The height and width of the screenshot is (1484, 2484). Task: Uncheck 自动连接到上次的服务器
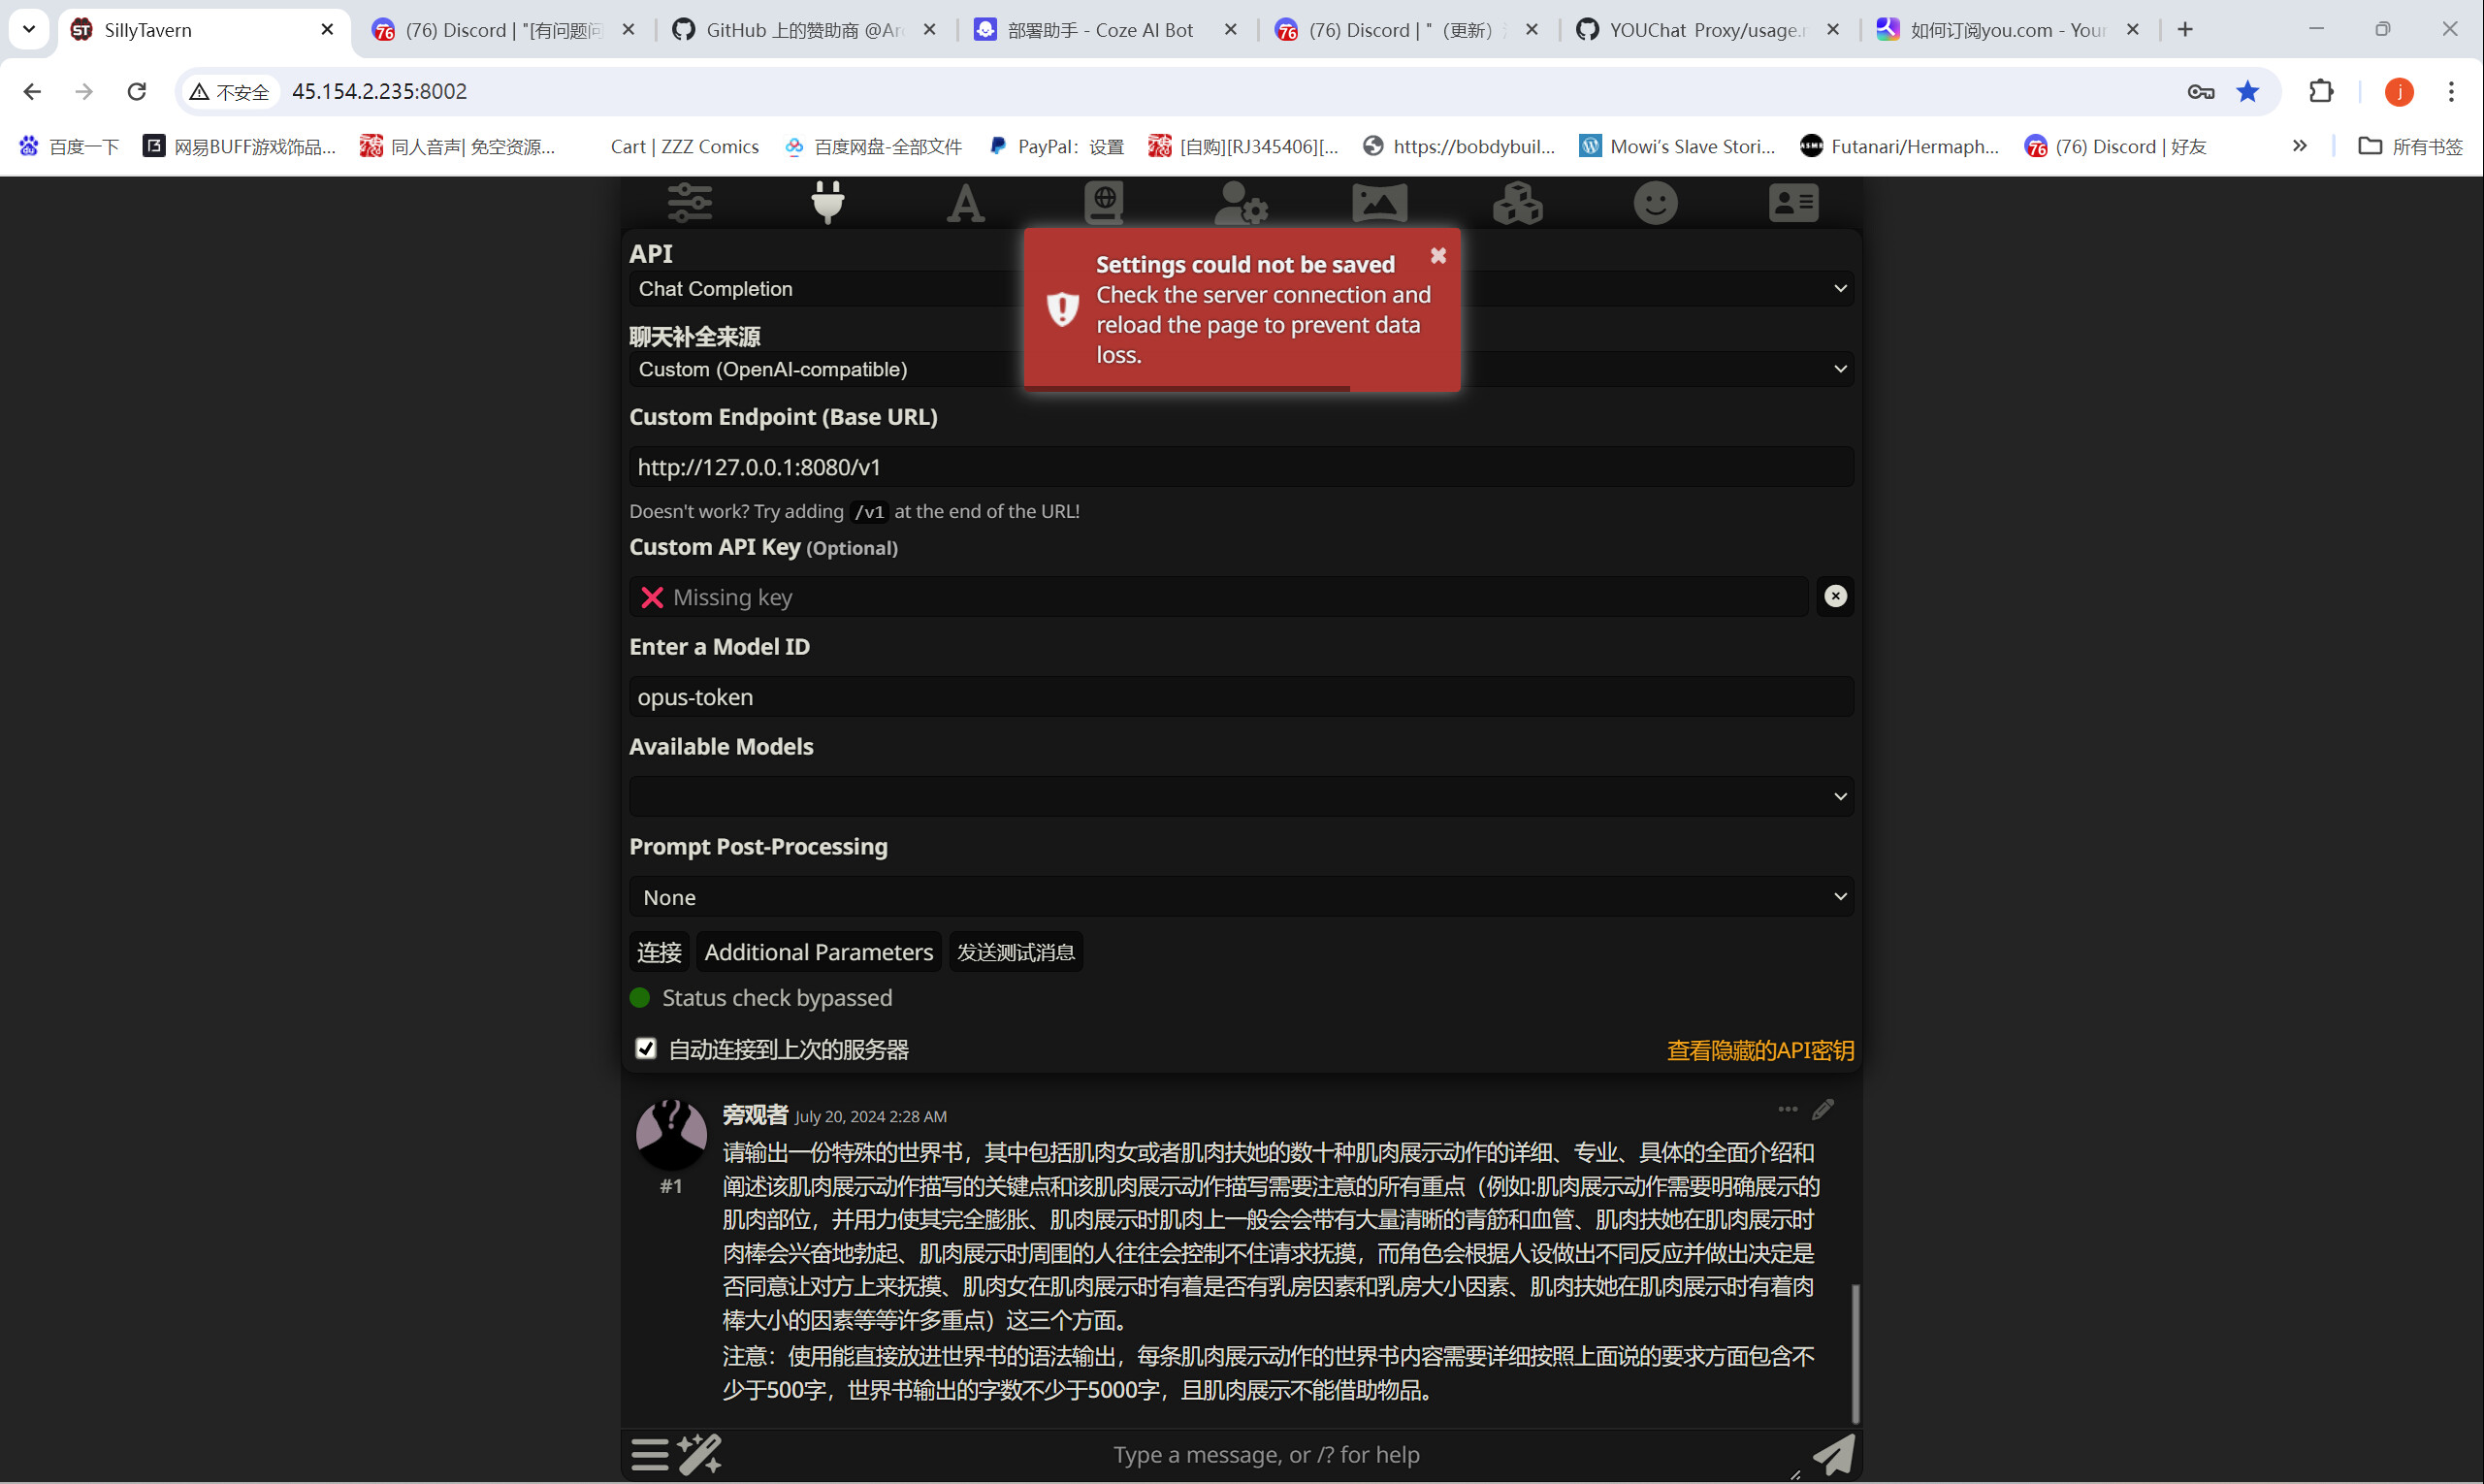645,1048
